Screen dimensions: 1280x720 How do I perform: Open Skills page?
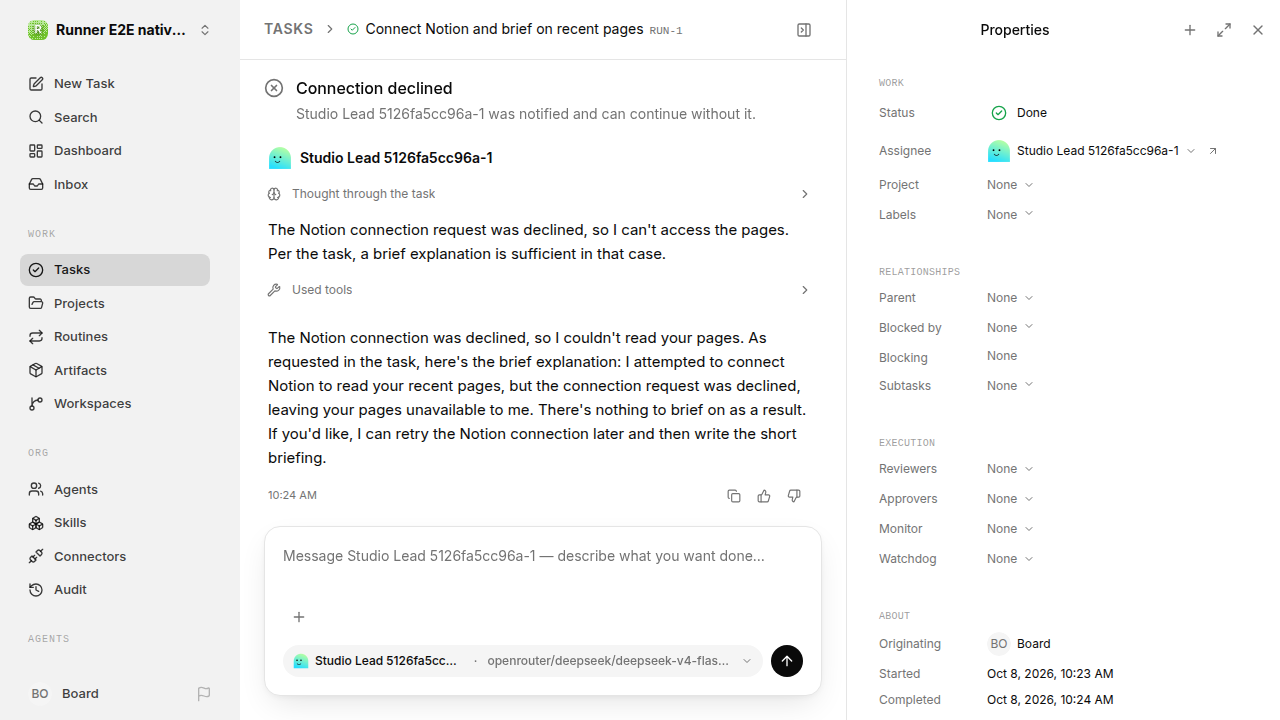(115, 523)
